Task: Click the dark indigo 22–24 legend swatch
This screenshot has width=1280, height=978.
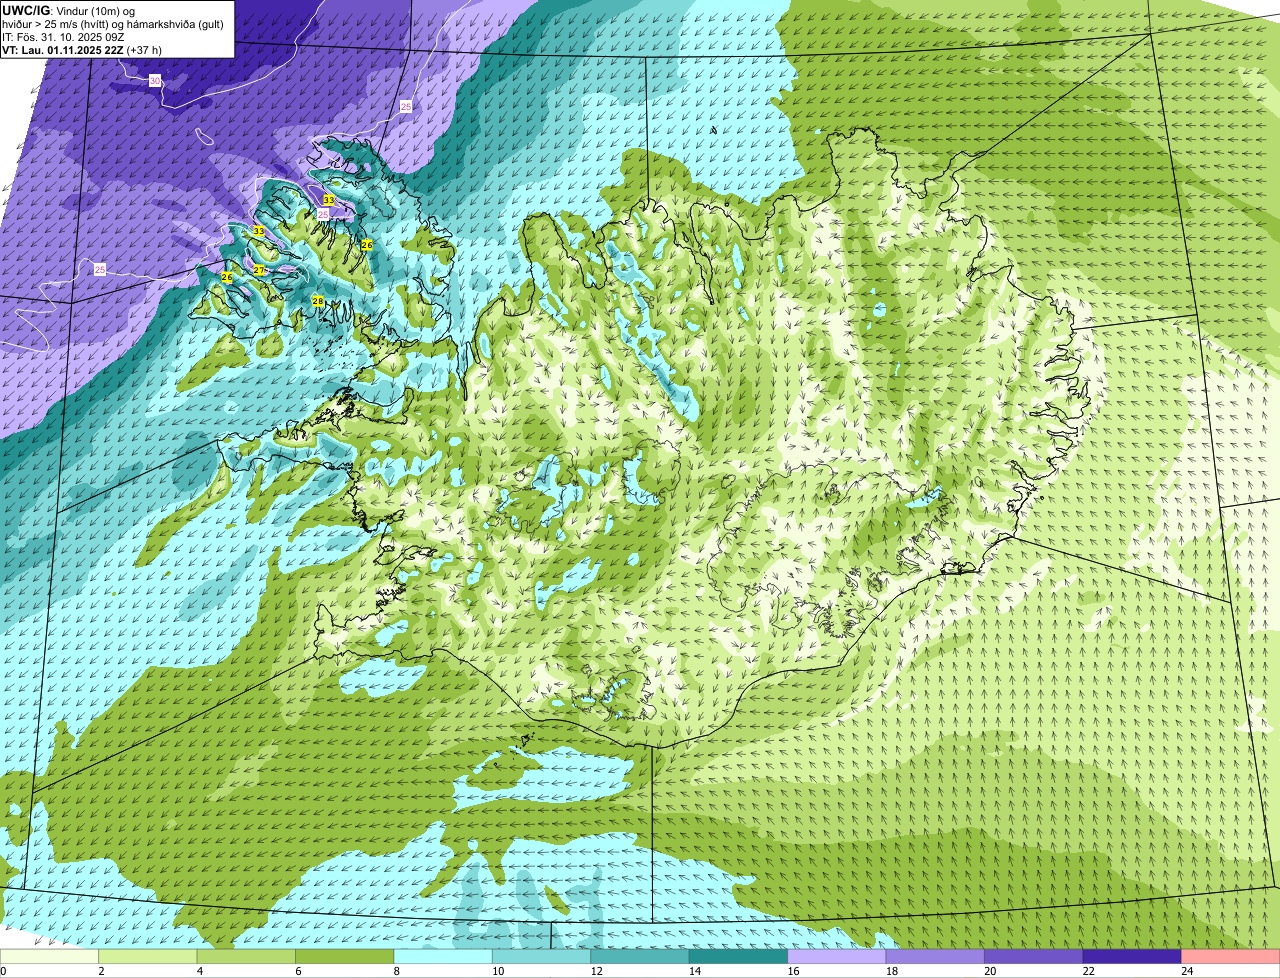Action: click(x=1132, y=957)
